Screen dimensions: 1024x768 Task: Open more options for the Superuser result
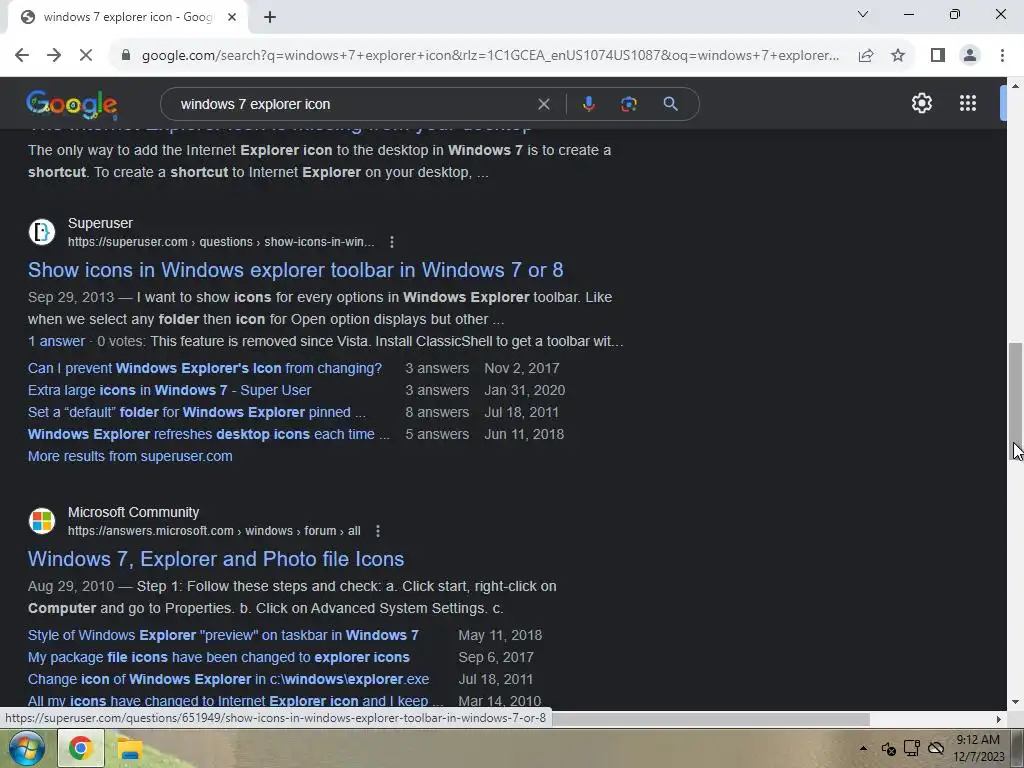pyautogui.click(x=392, y=242)
